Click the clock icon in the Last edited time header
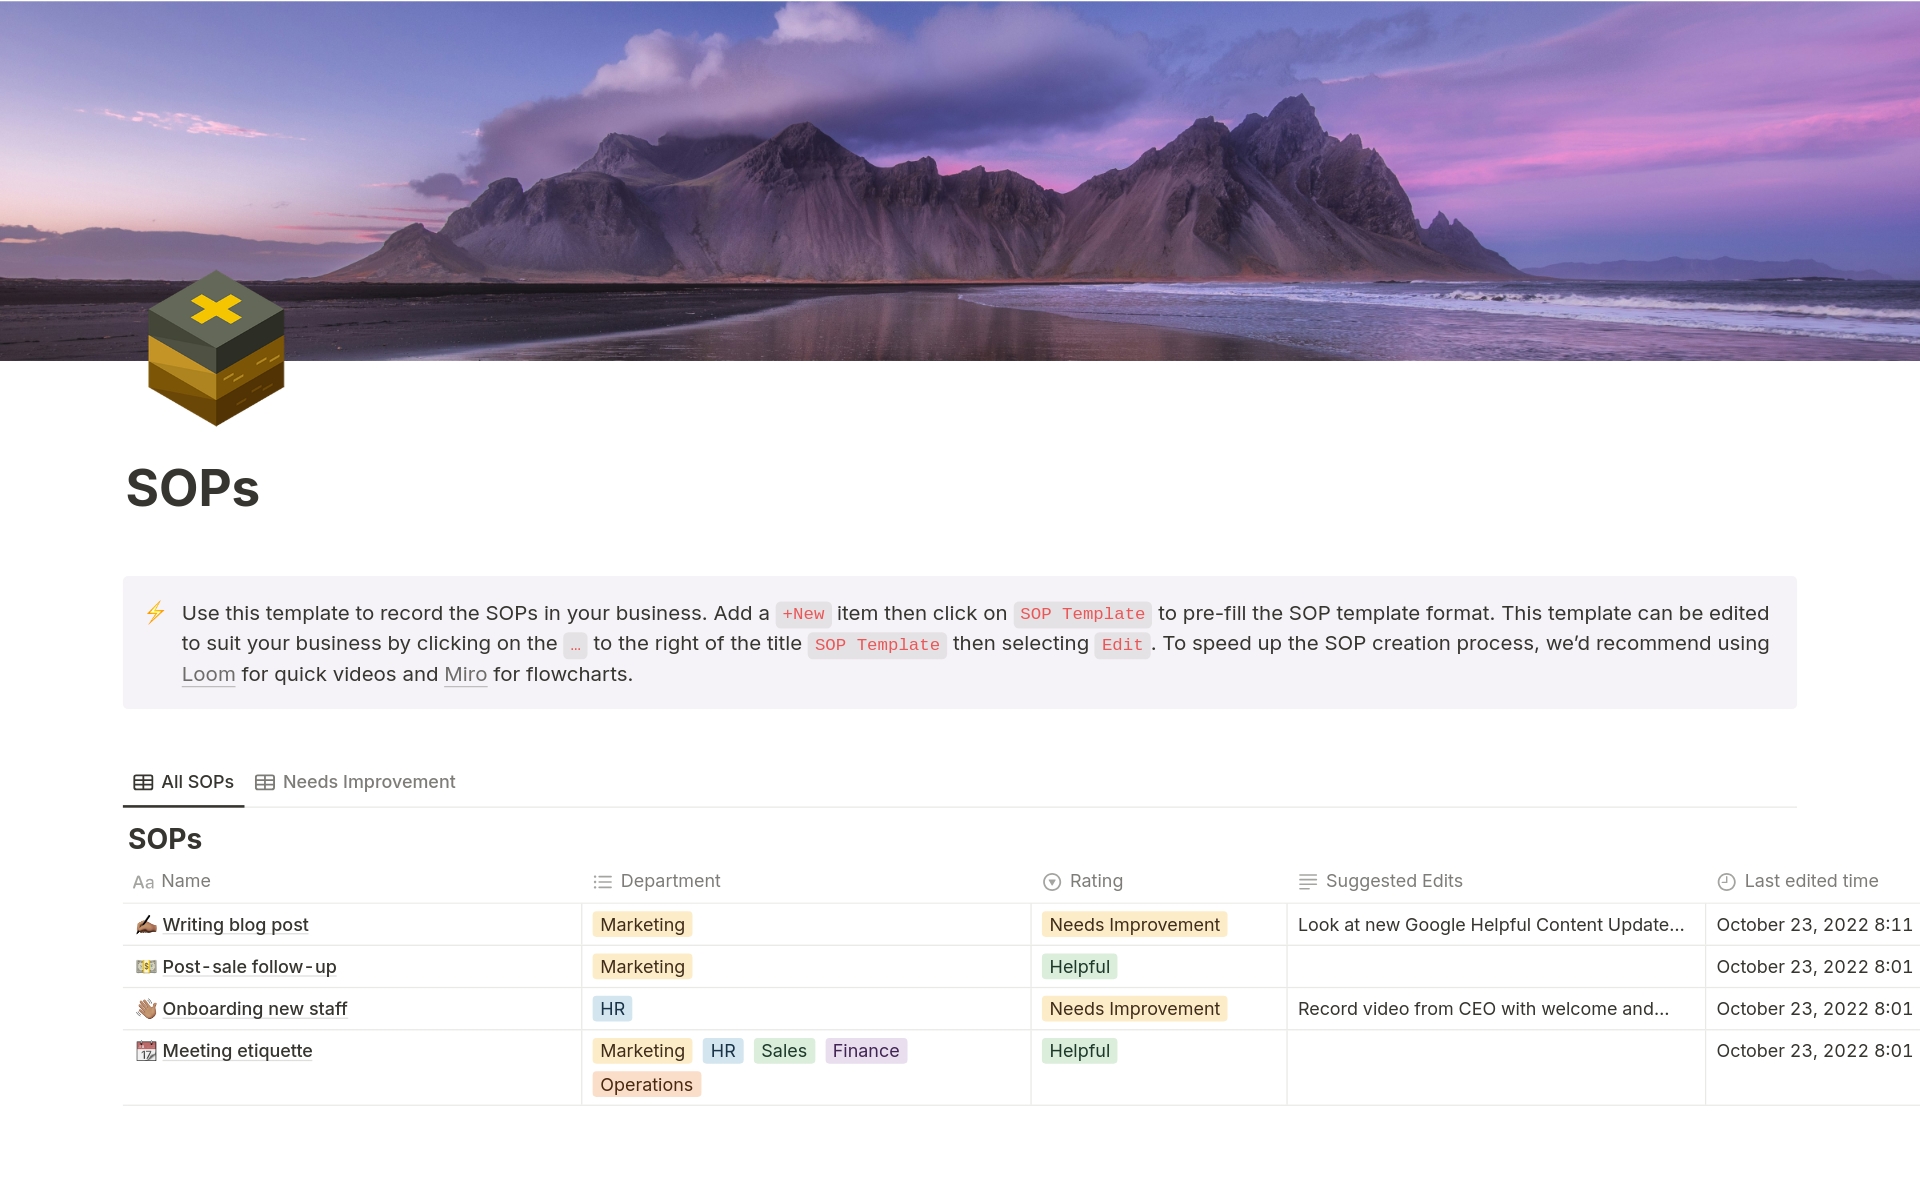Screen dimensions: 1920x1199 1726,881
